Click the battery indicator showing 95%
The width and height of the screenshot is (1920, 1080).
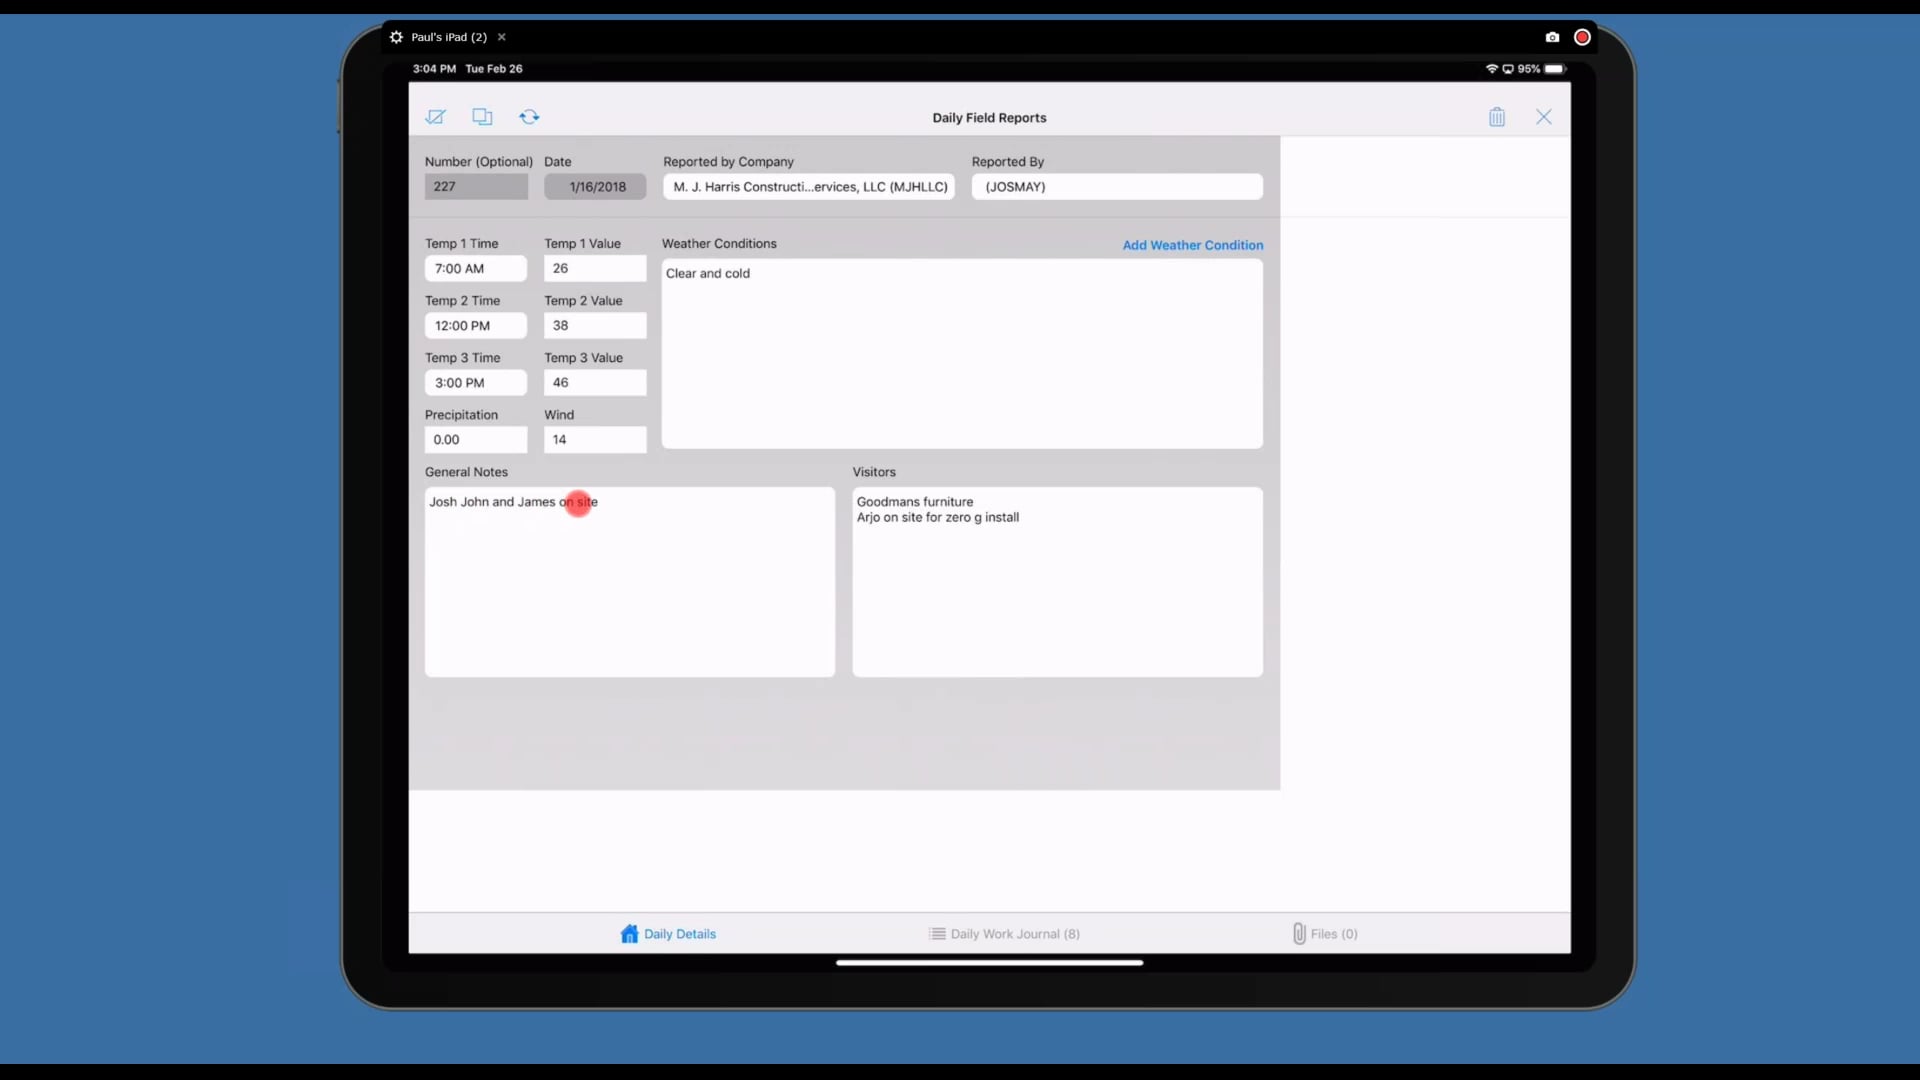pyautogui.click(x=1540, y=69)
